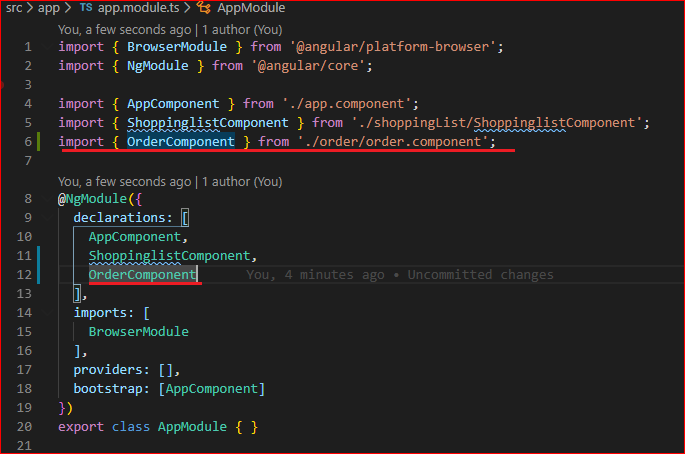Open the author CodeLens above the first import
This screenshot has height=454, width=685.
(x=170, y=30)
